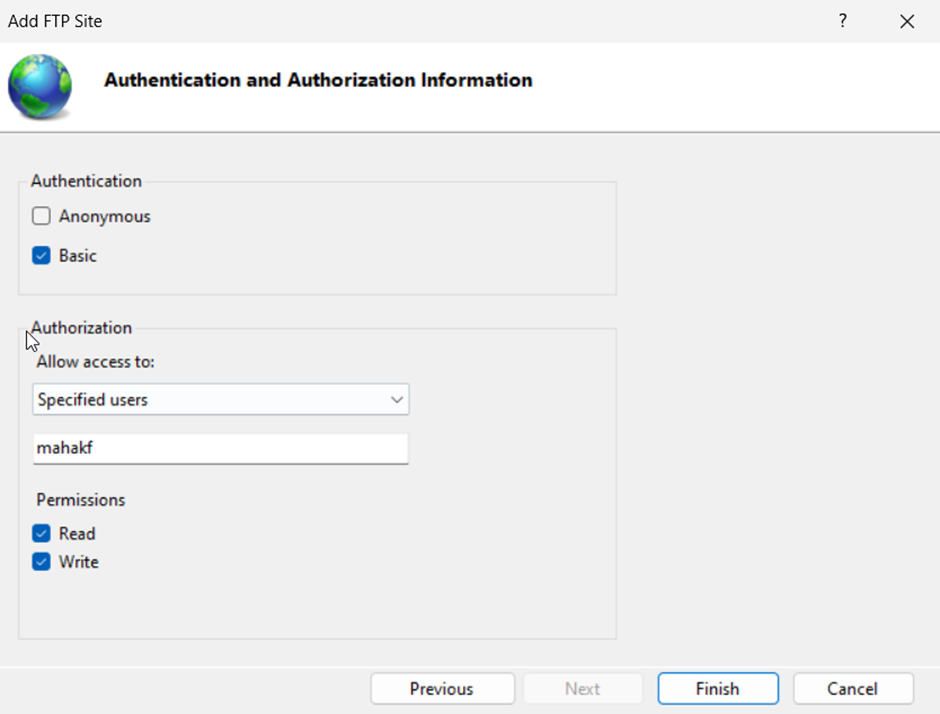Click the chevron arrow of the access combo box
The width and height of the screenshot is (940, 714).
point(396,400)
